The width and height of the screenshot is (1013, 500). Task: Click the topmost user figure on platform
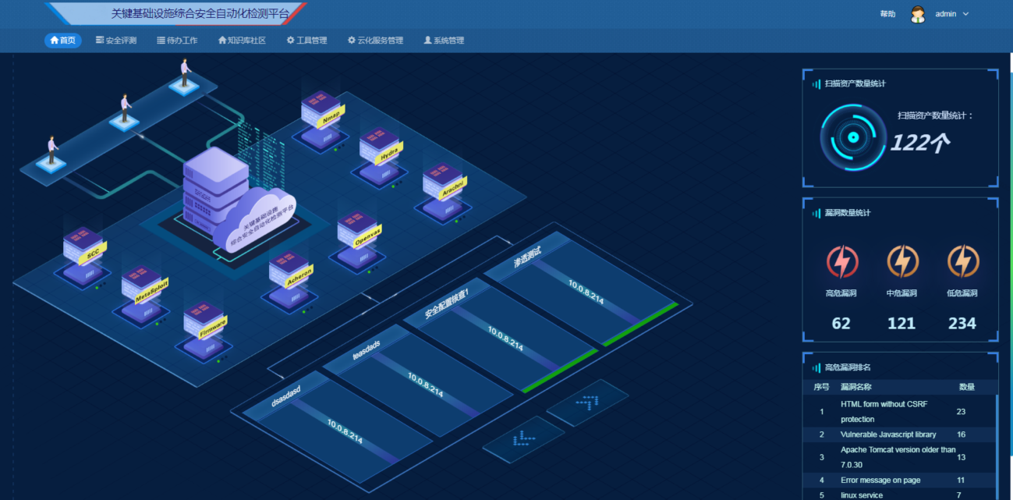click(184, 78)
